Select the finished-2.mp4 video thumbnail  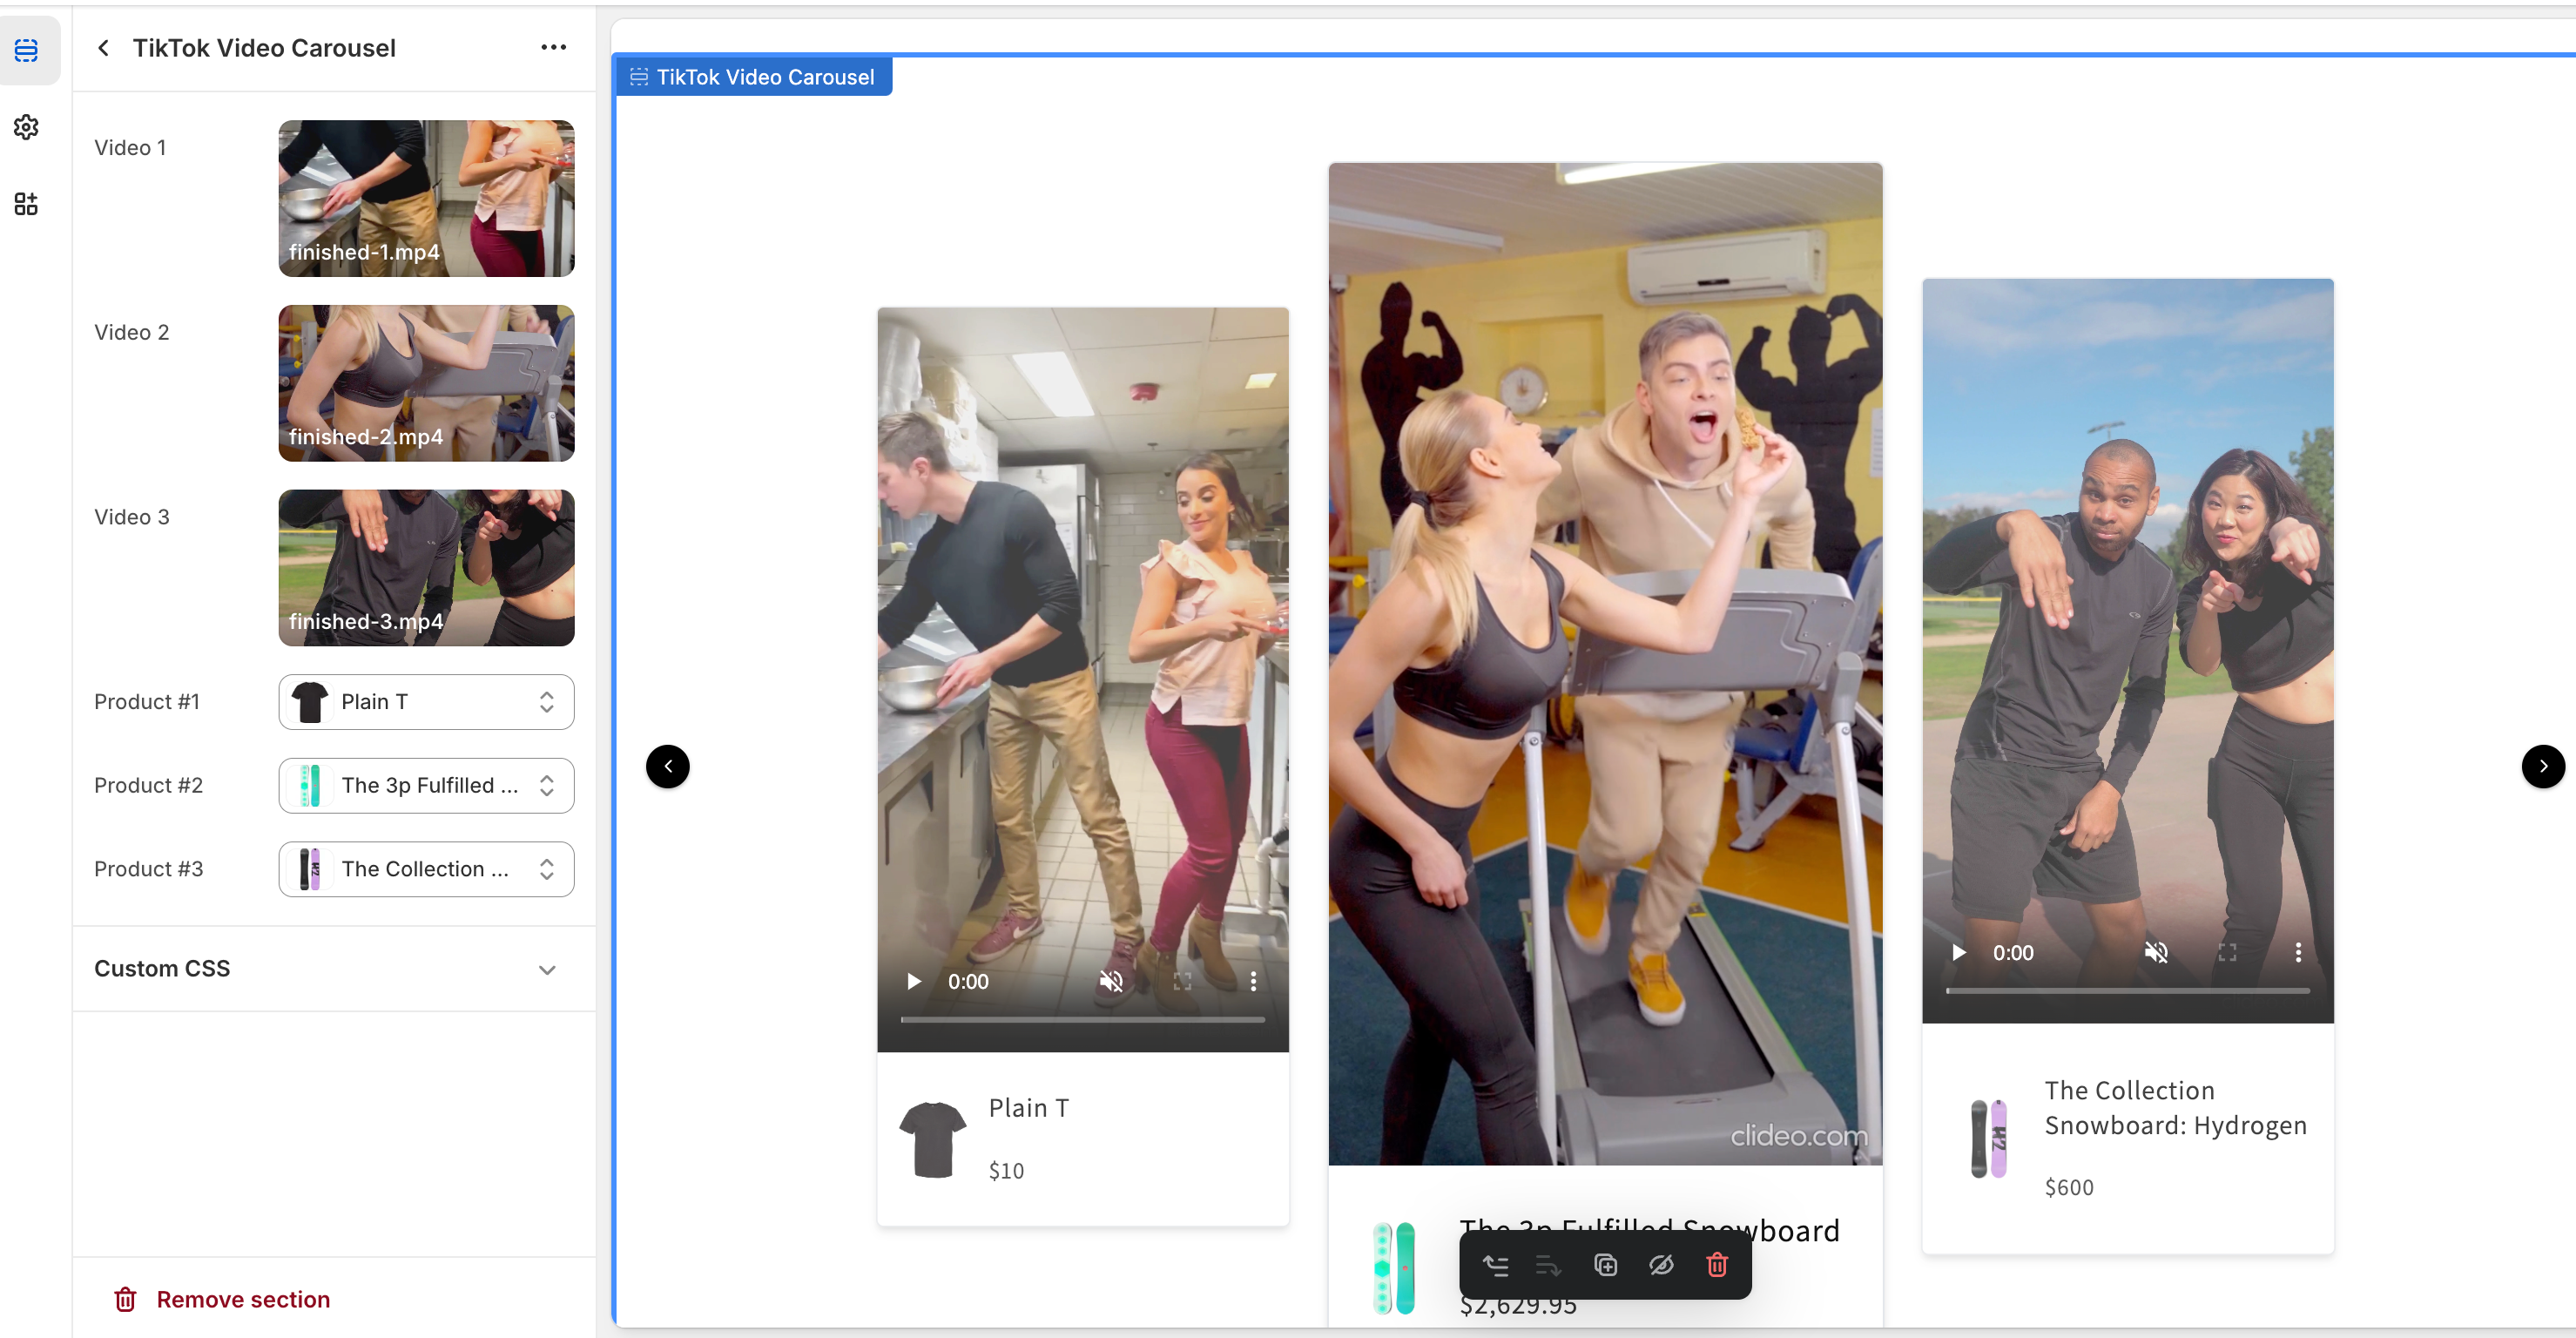pos(426,383)
